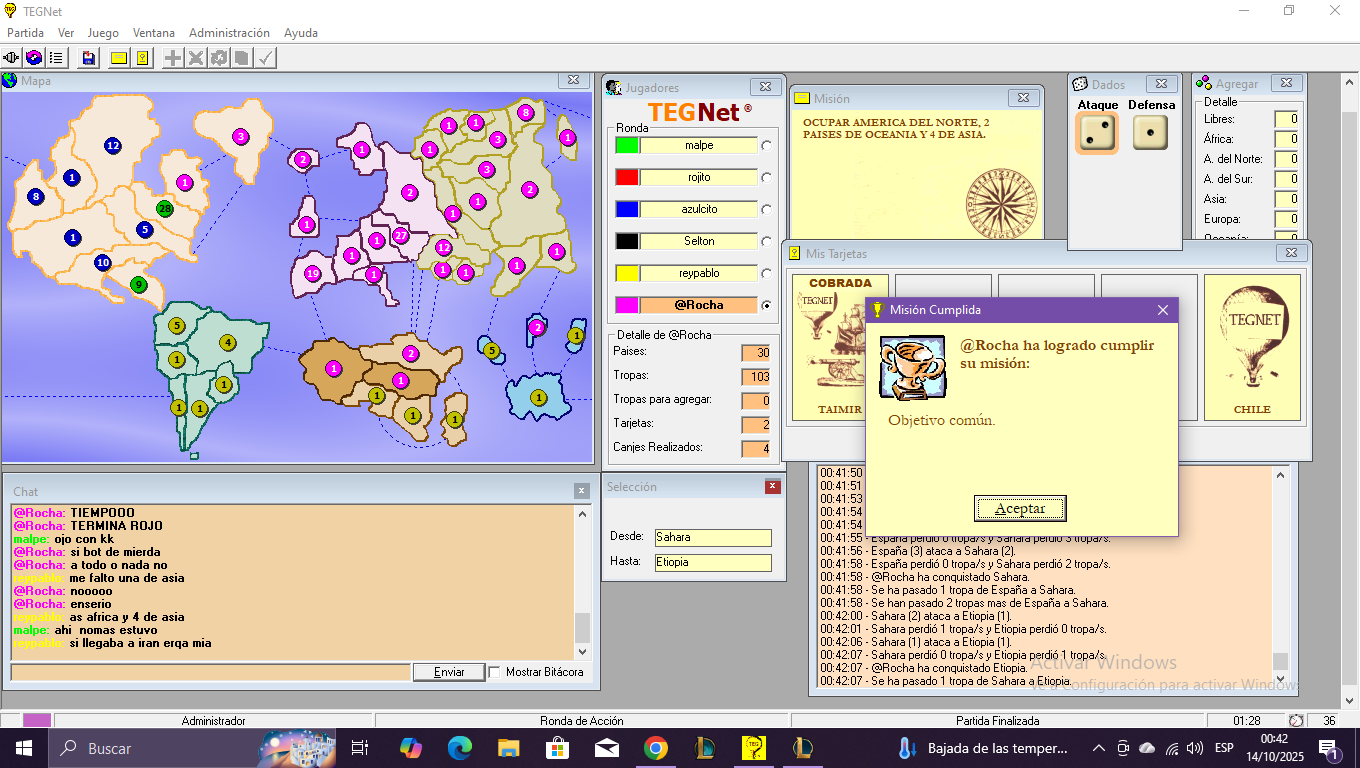Click the Ataque die showing two
The height and width of the screenshot is (768, 1360).
[1097, 133]
